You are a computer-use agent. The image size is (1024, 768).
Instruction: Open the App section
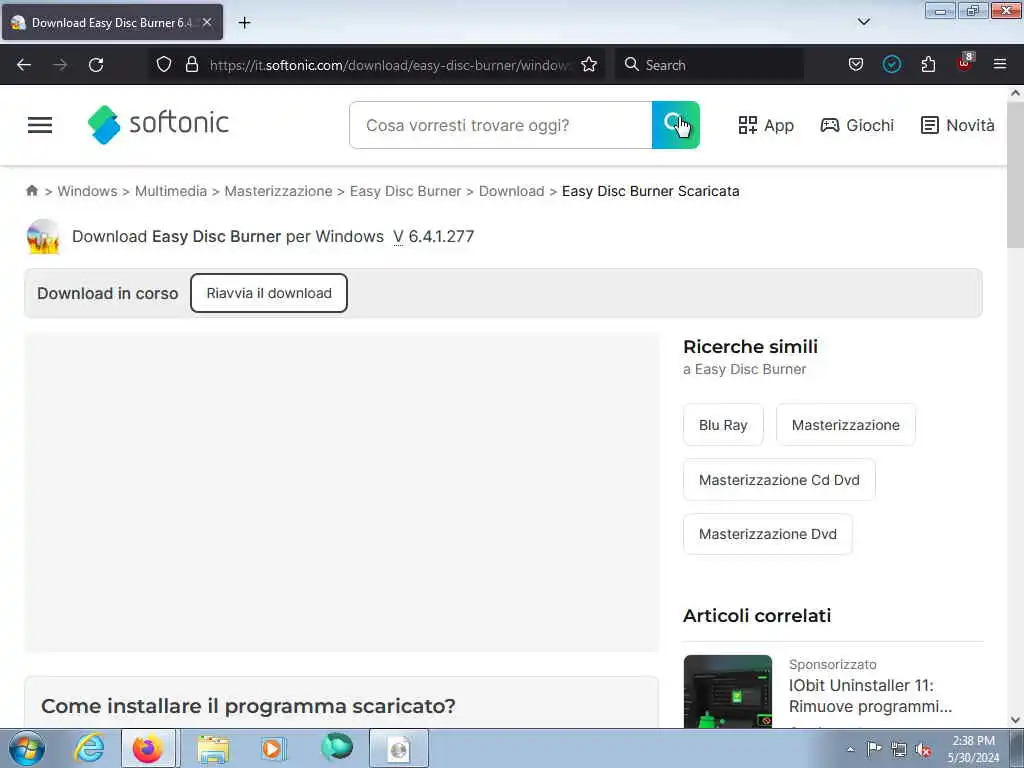coord(766,125)
